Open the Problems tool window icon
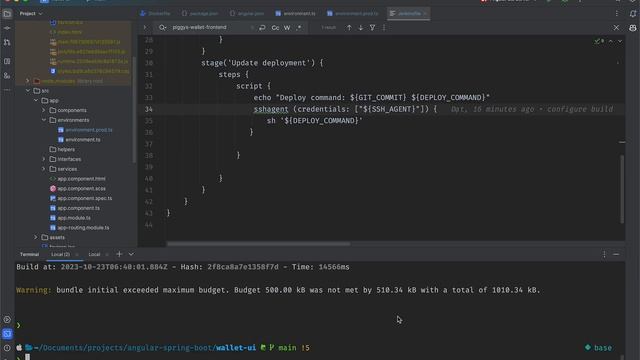 [x=7, y=348]
